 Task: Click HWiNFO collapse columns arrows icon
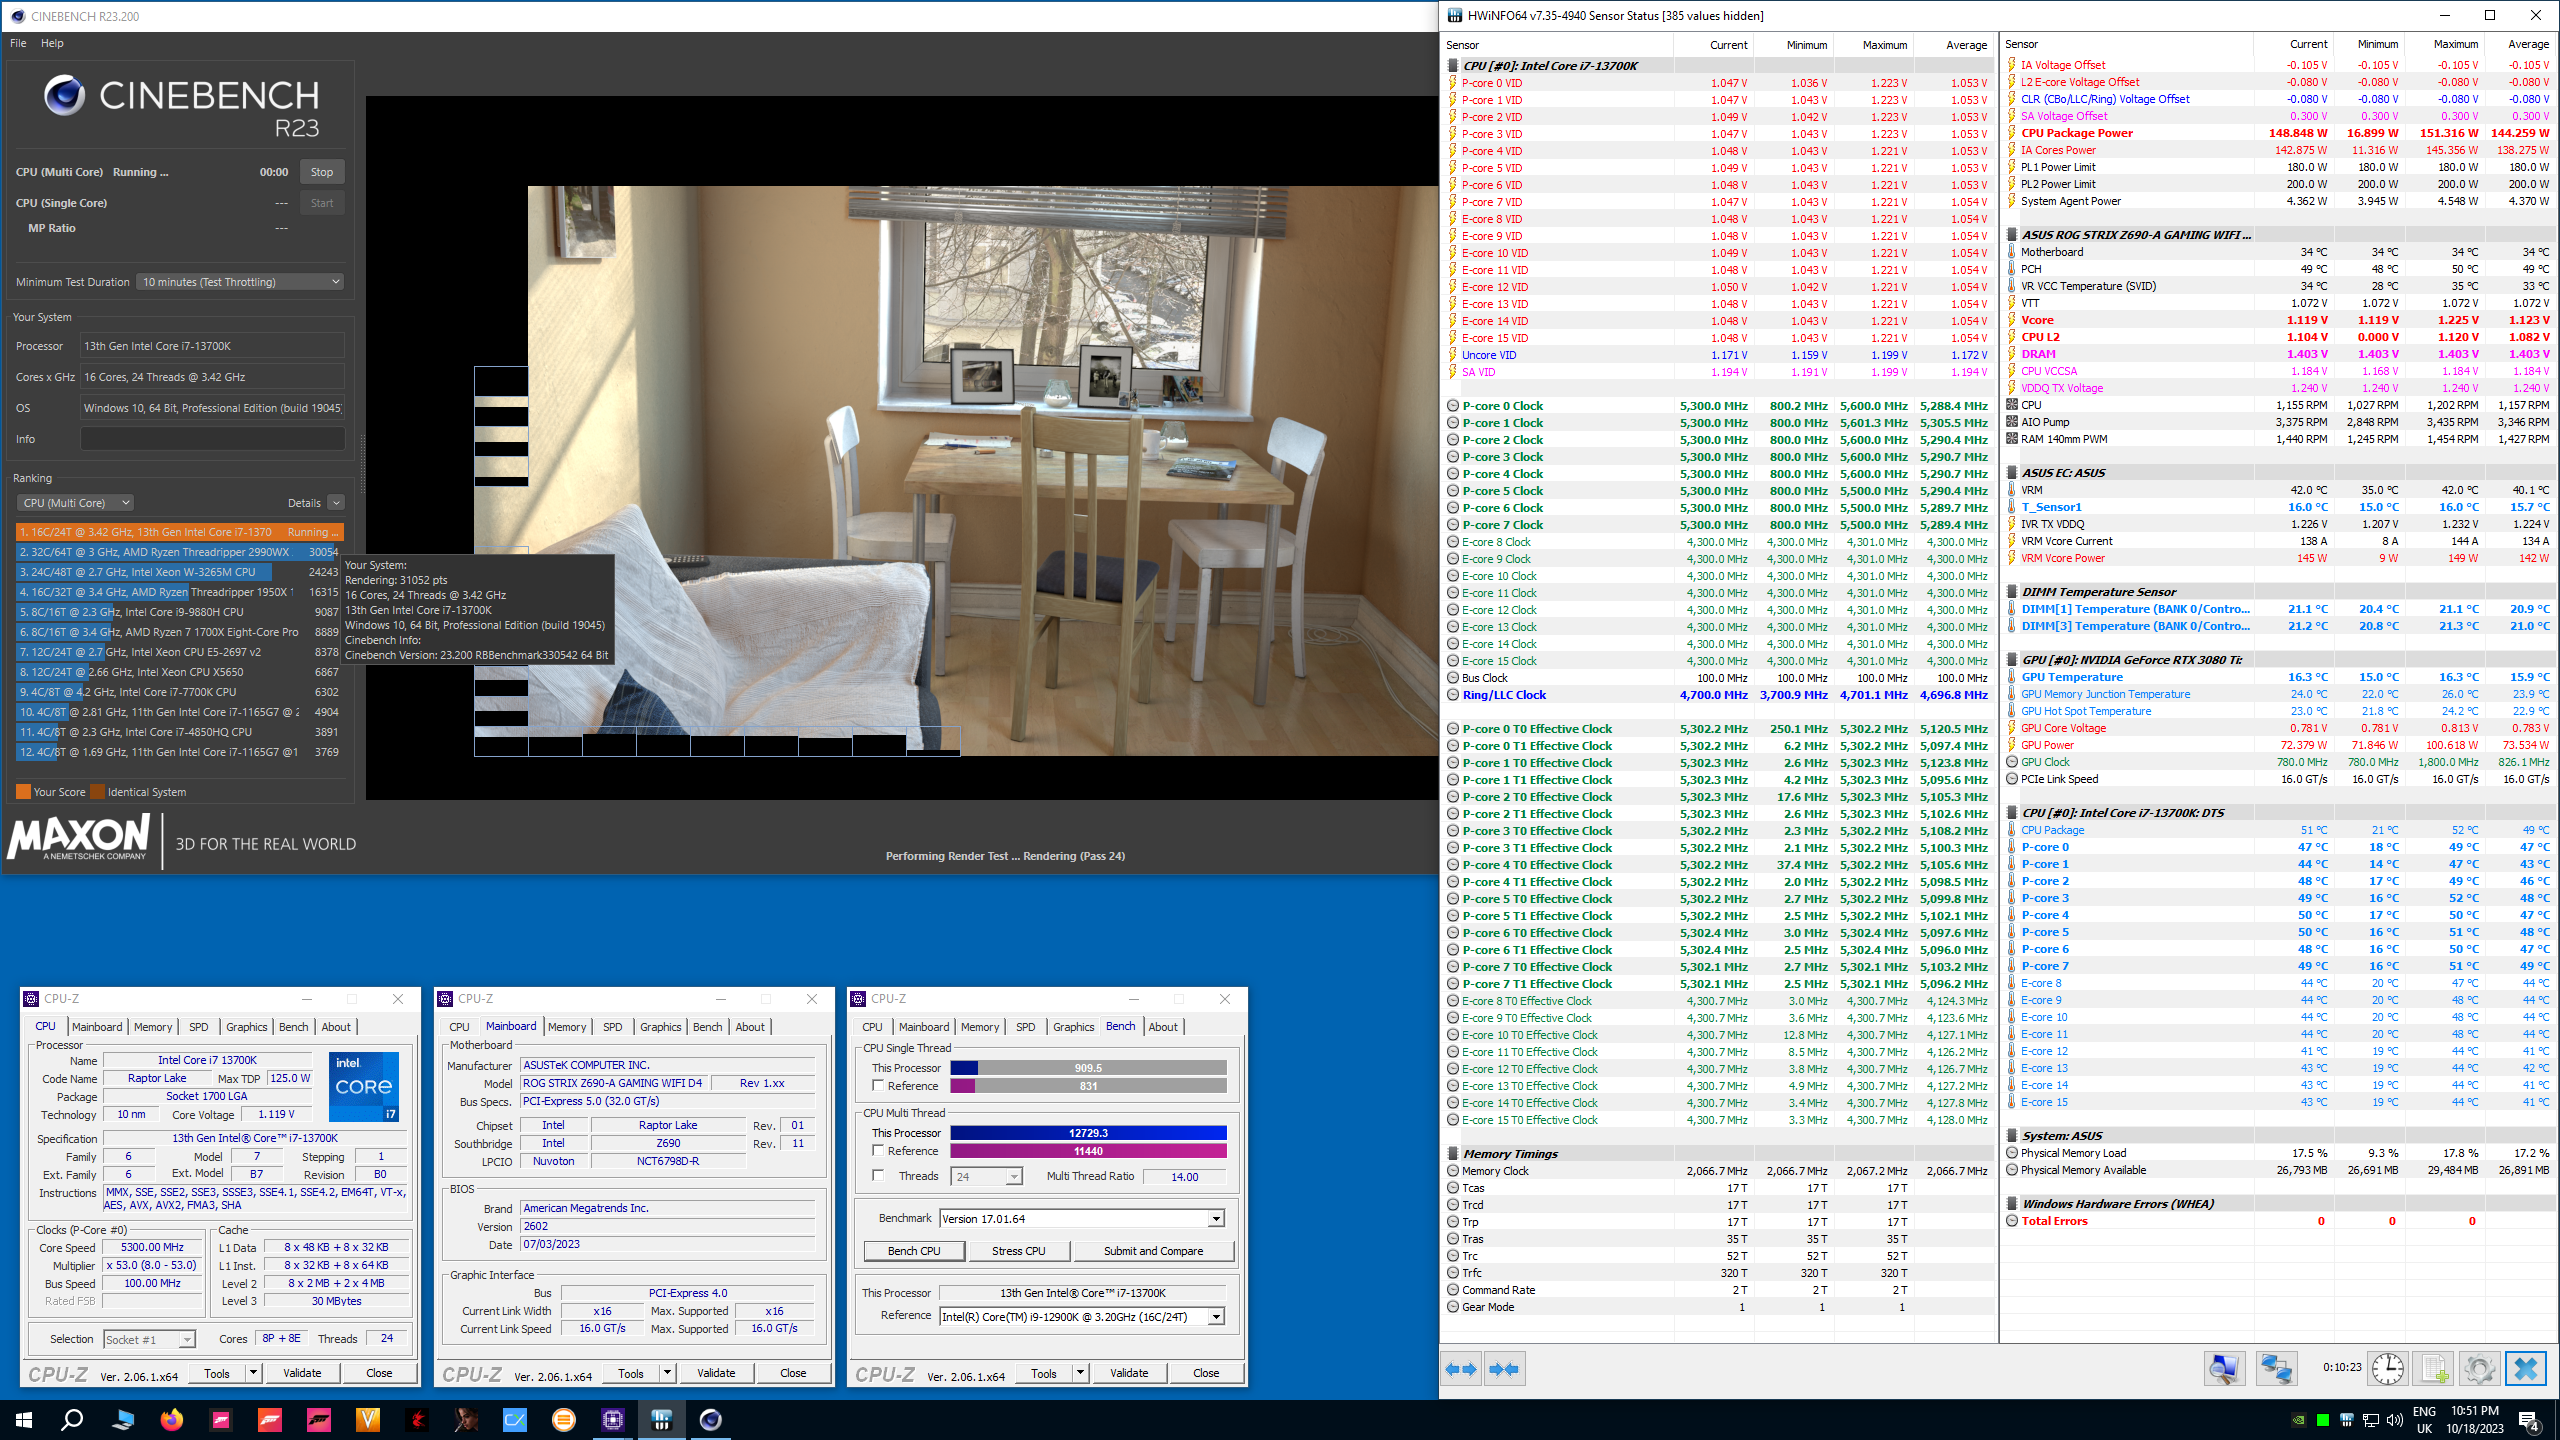tap(1504, 1369)
